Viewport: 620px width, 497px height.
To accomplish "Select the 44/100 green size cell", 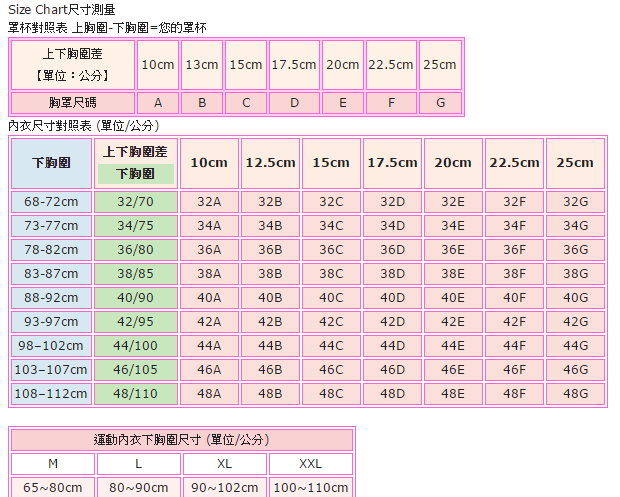I will pos(135,346).
